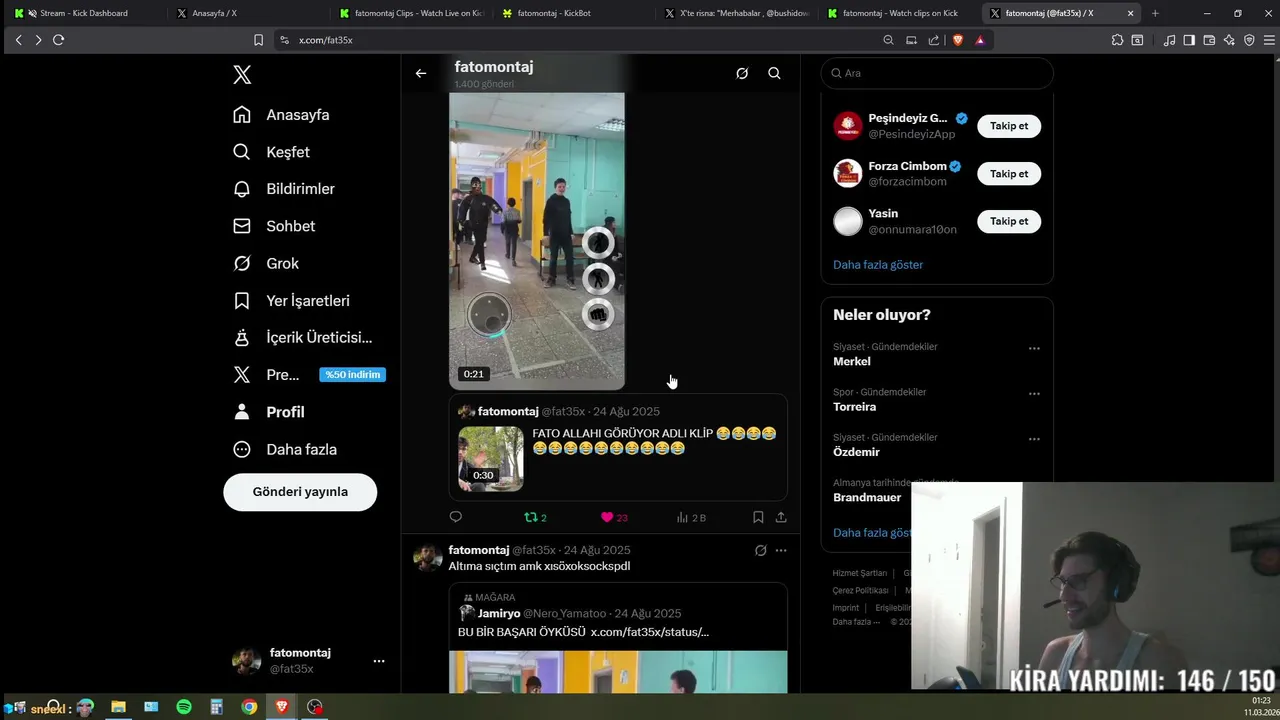Open quoted tweet 0:30 video thumbnail

491,459
